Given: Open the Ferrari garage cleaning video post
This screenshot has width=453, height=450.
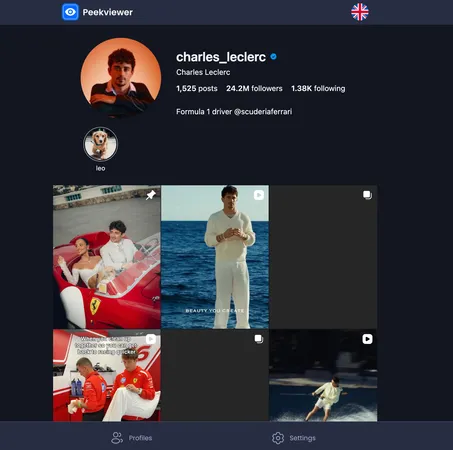Looking at the screenshot, I should coord(107,375).
